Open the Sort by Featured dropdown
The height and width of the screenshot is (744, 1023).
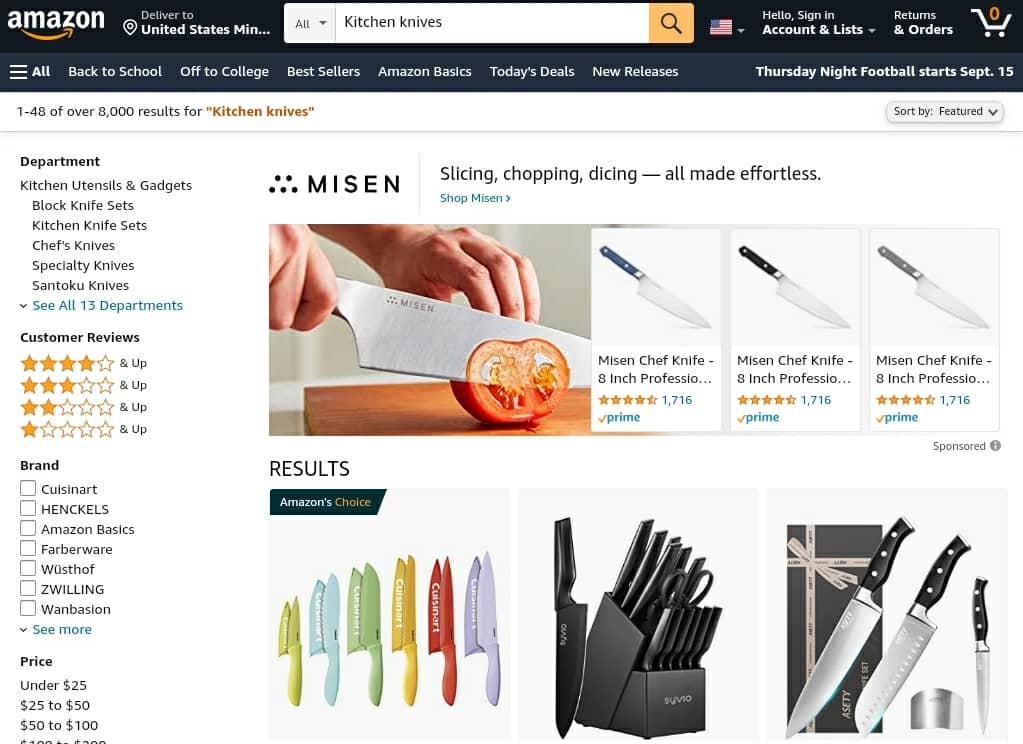click(945, 112)
